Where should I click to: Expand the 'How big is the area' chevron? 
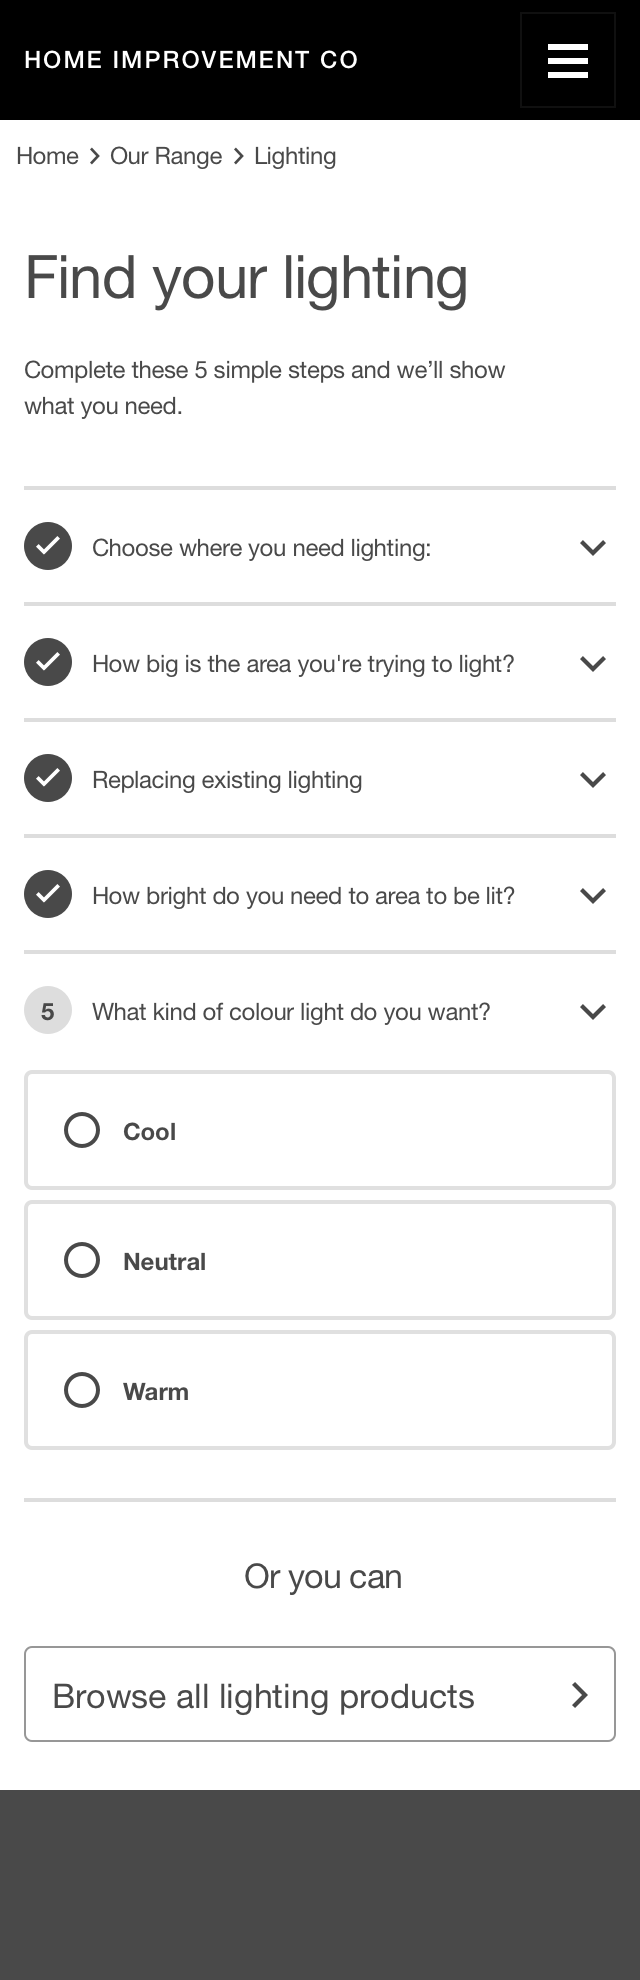coord(593,663)
